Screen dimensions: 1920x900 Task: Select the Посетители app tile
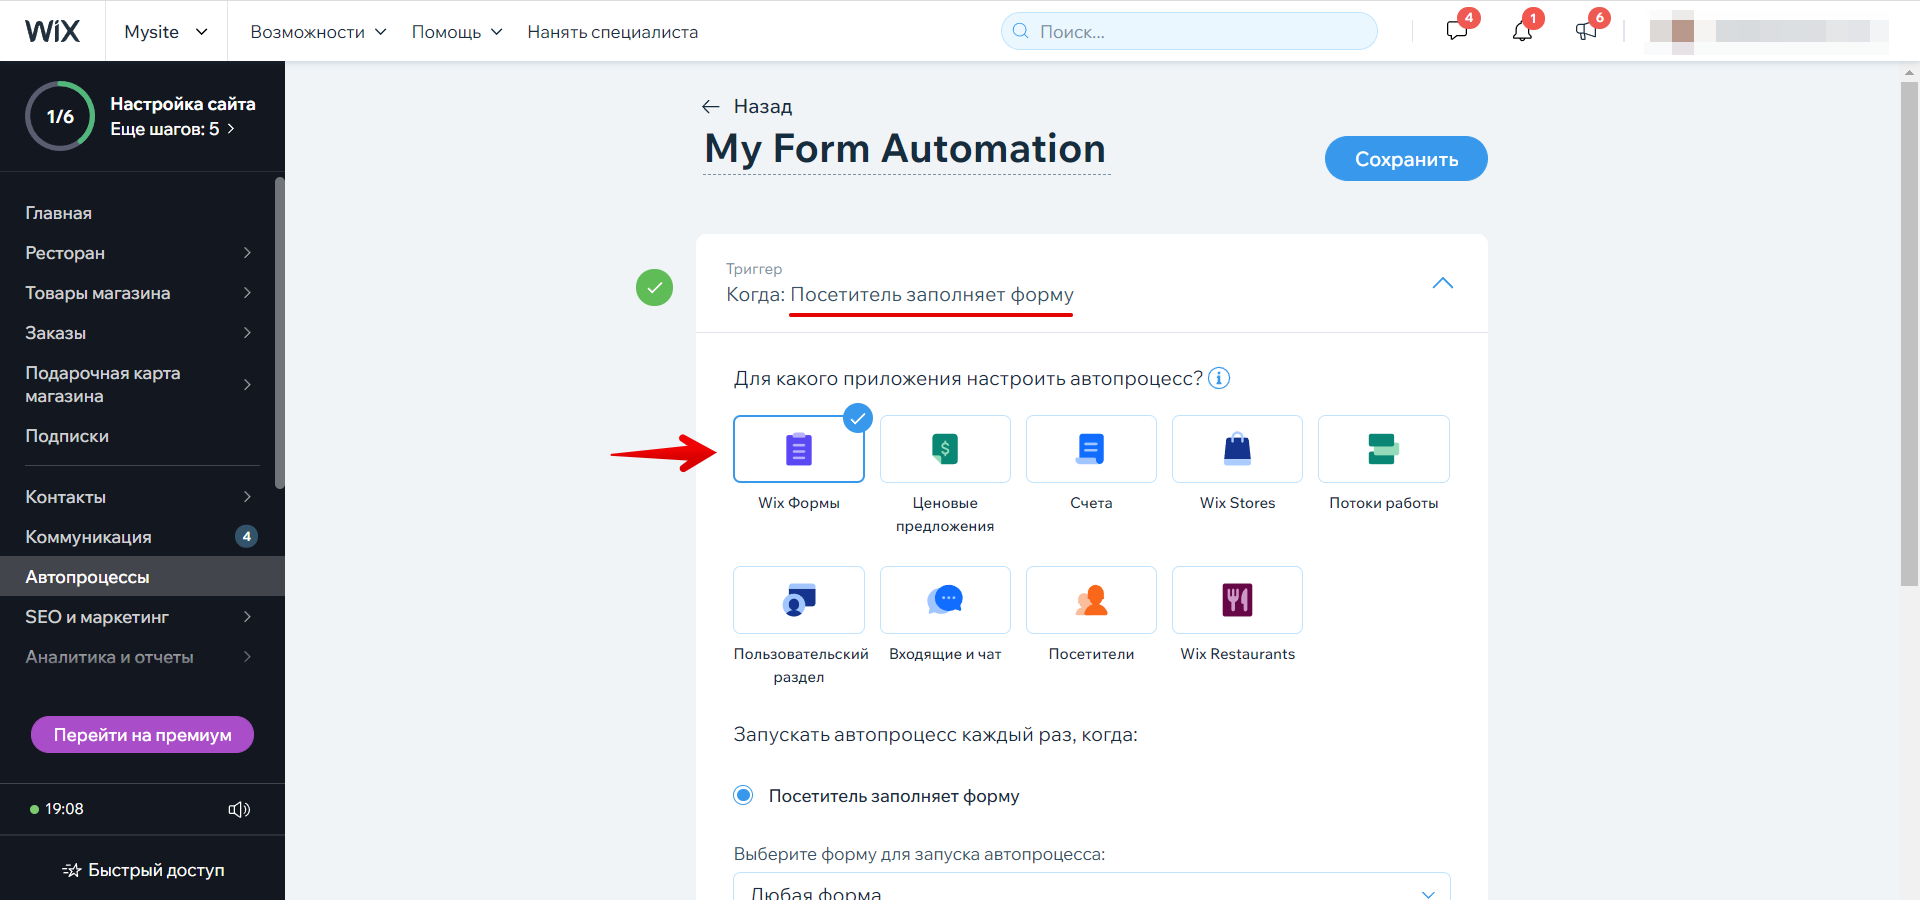tap(1091, 600)
